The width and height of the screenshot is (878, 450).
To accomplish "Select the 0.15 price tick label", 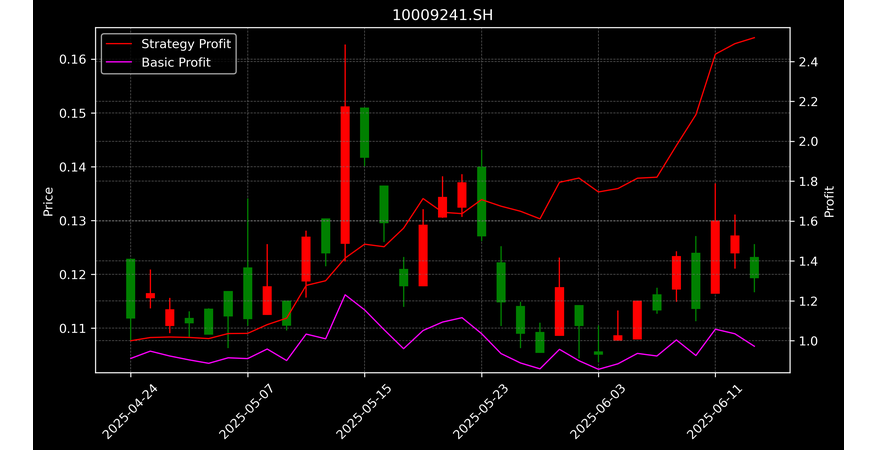I will click(73, 113).
